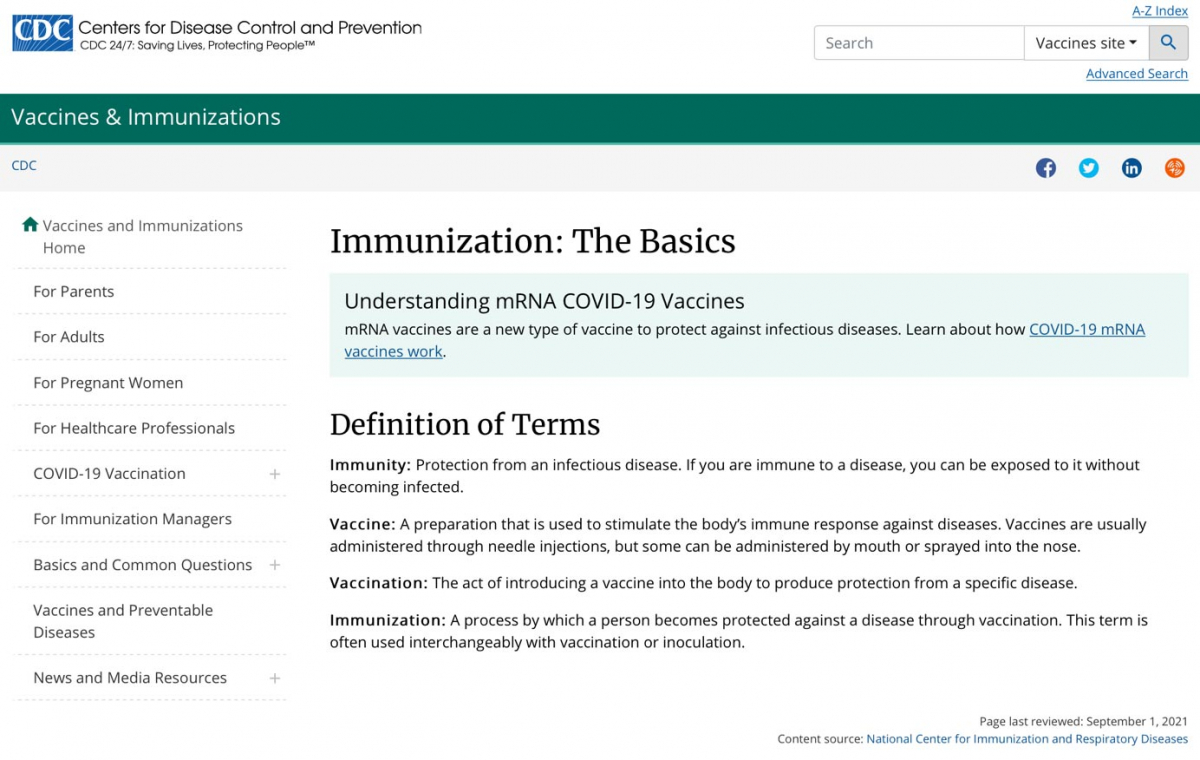Open the Vaccines site dropdown

tap(1085, 43)
